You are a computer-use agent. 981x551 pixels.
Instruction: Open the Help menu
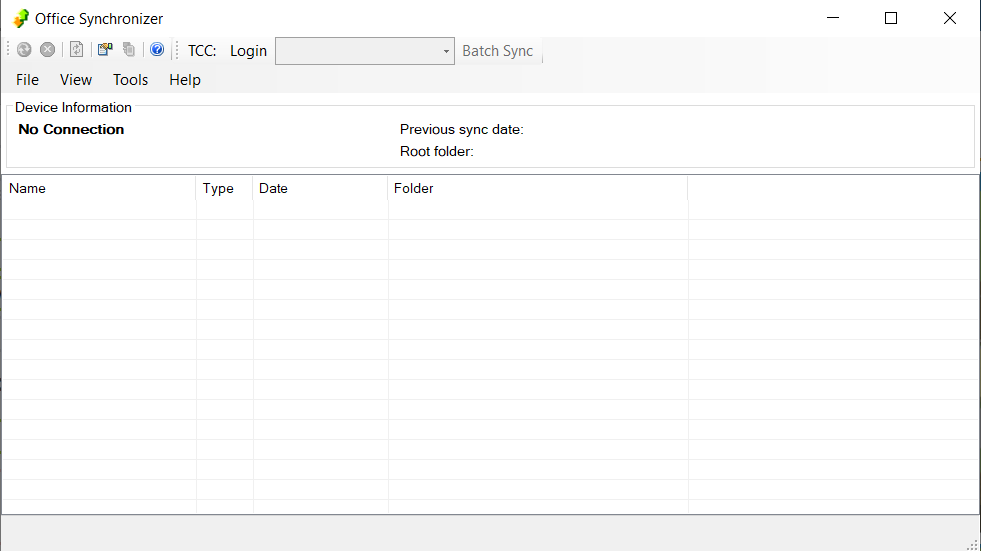[x=185, y=80]
